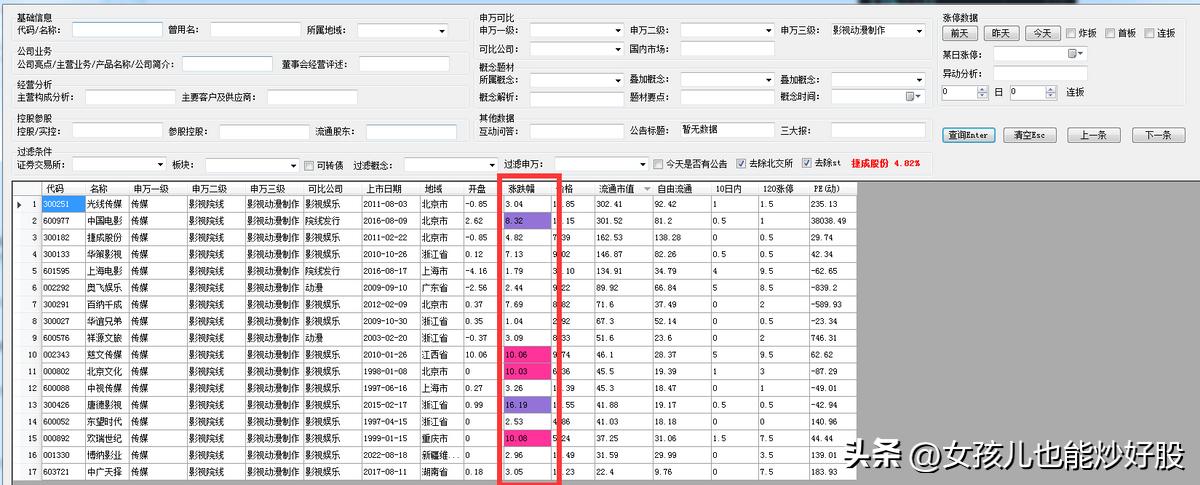Focus the 异动分析 input field
This screenshot has height=485, width=1200.
pos(1041,73)
